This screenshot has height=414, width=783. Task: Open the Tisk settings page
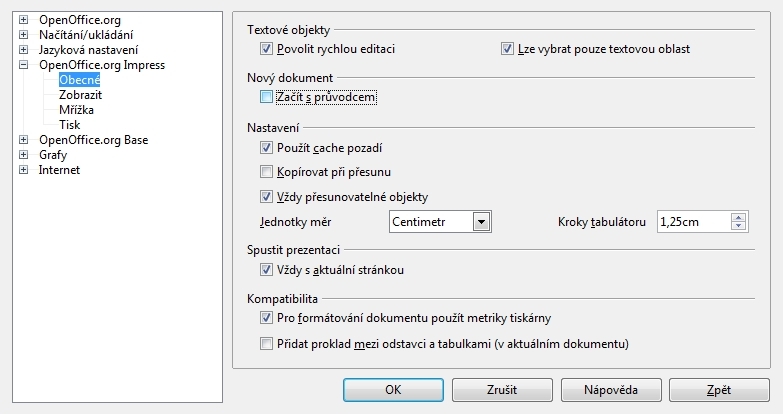pos(70,125)
